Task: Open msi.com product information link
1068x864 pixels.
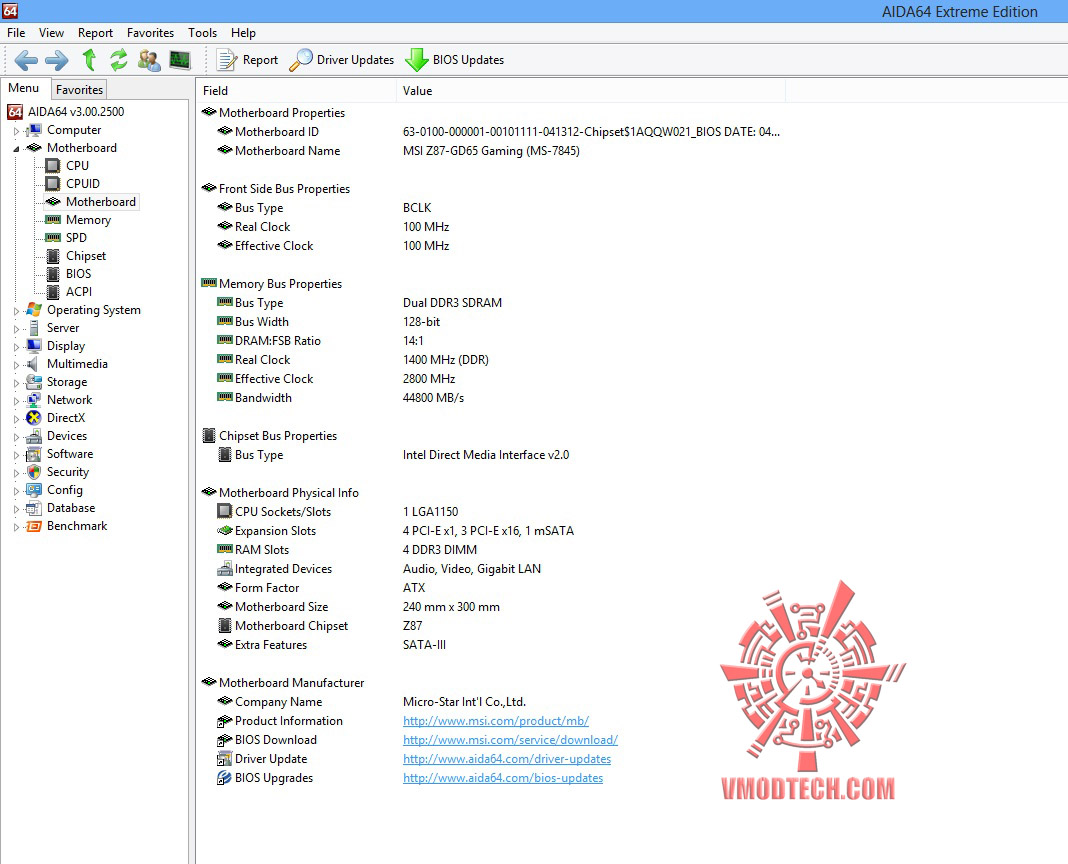Action: (x=496, y=721)
